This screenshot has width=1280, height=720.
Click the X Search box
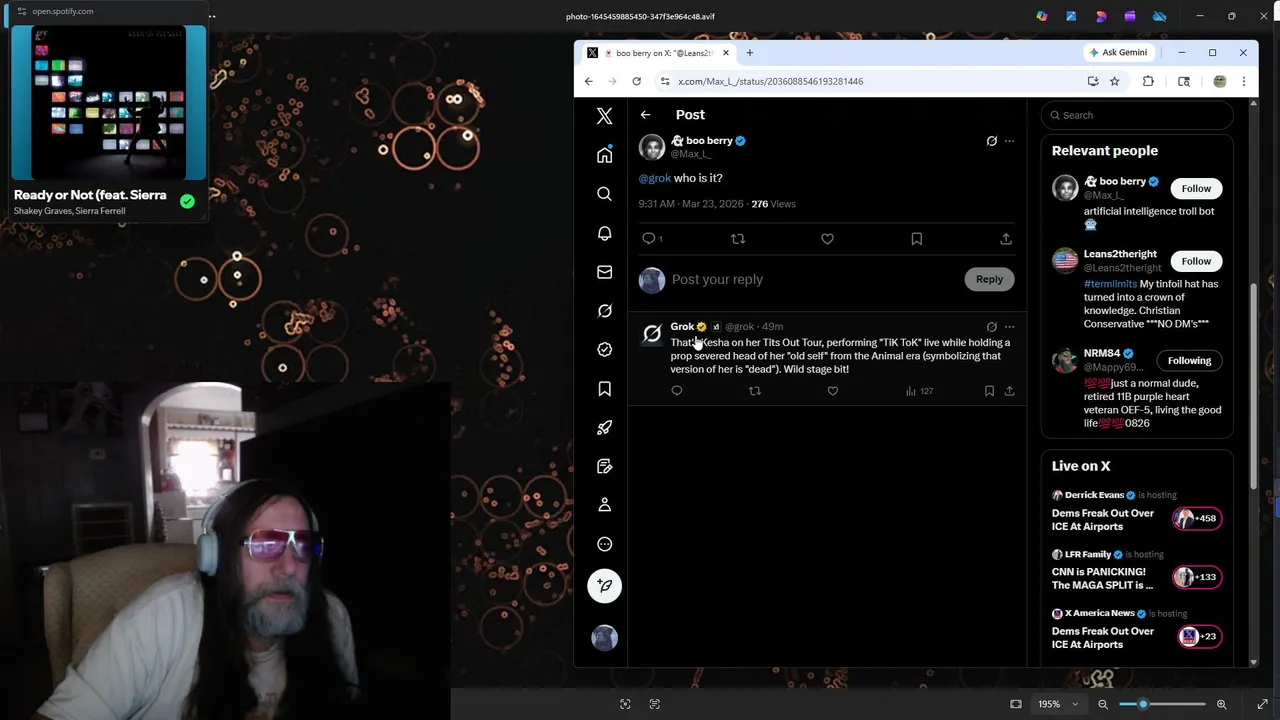pyautogui.click(x=1137, y=115)
